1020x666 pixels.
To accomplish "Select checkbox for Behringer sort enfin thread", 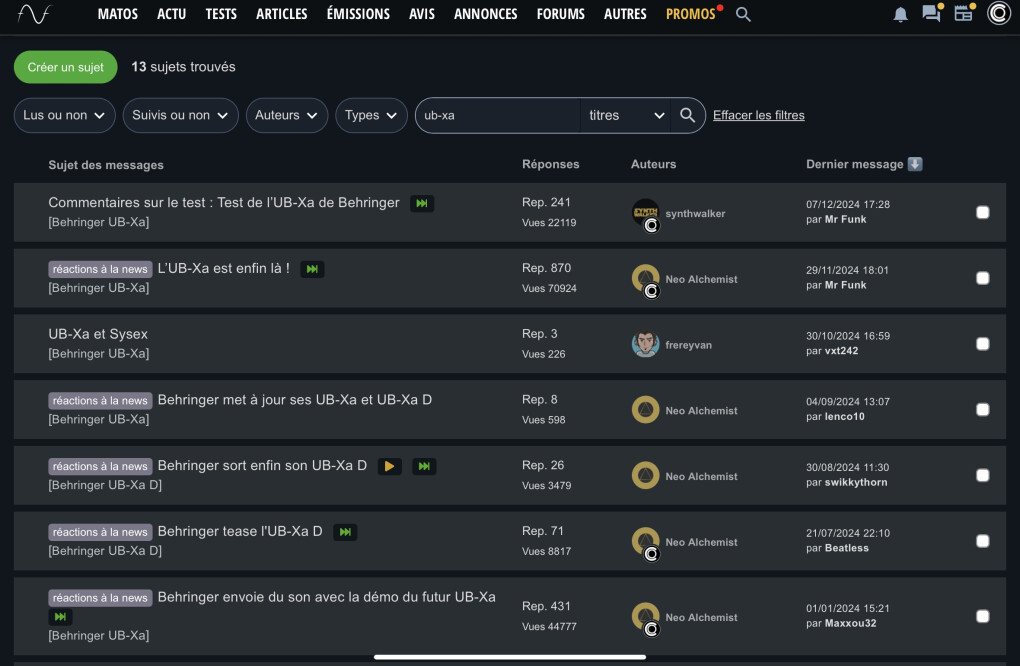I will pyautogui.click(x=982, y=475).
